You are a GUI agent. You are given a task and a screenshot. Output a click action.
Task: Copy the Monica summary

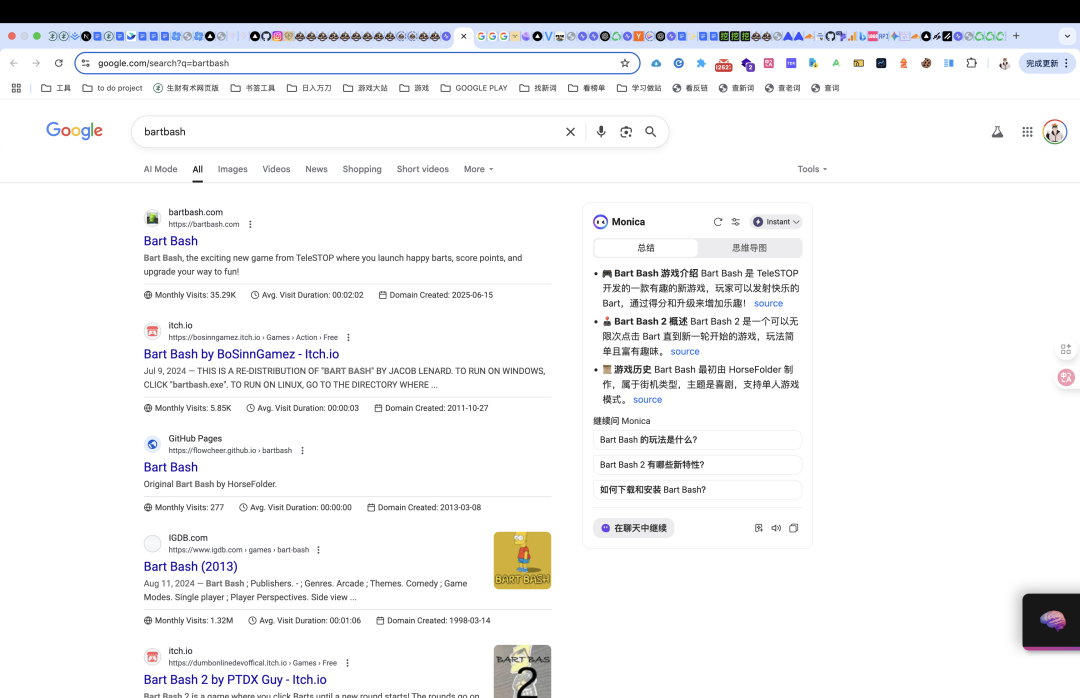coord(793,528)
